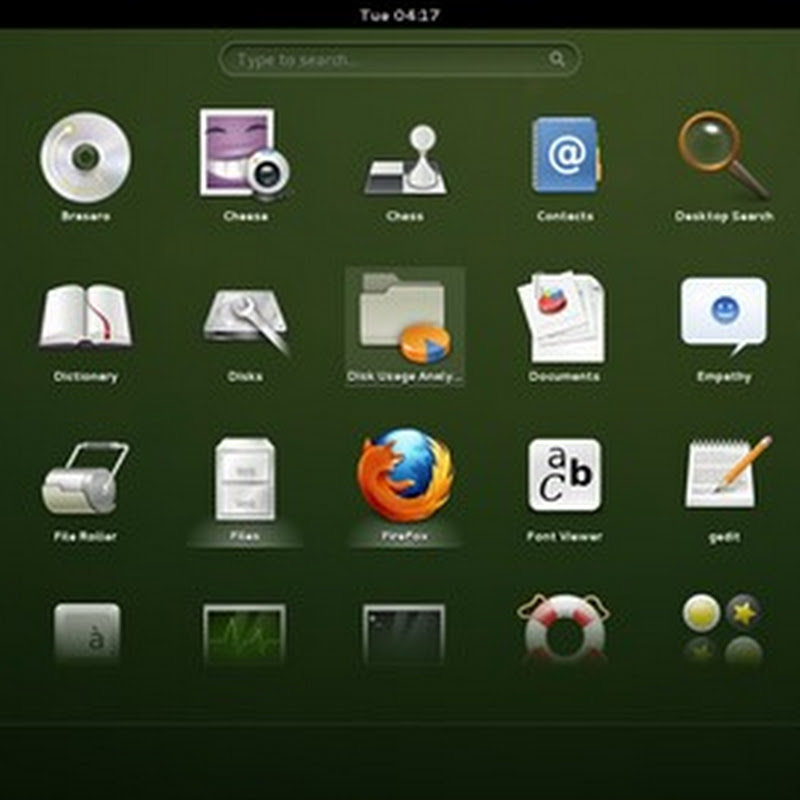The height and width of the screenshot is (800, 800).
Task: Click the Font Viewer label text
Action: 564,536
